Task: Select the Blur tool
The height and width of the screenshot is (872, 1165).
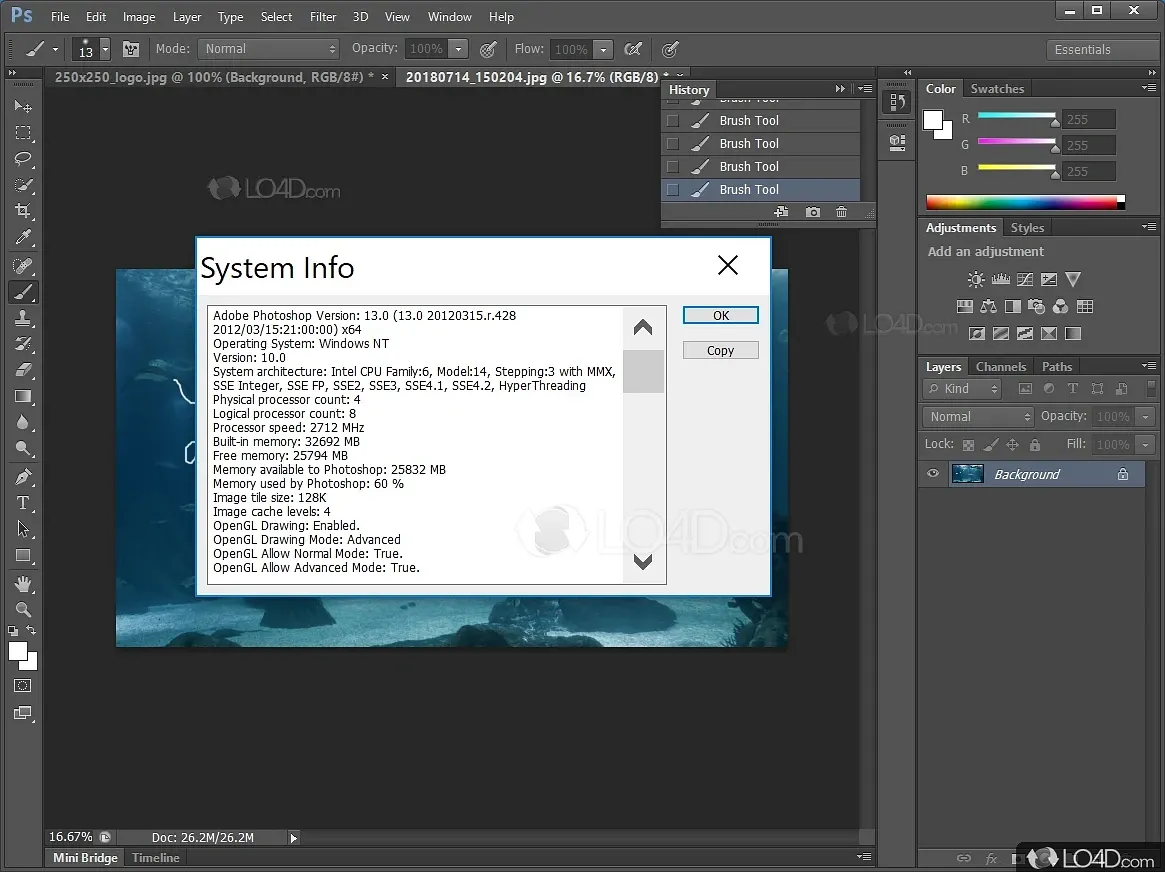Action: coord(23,422)
